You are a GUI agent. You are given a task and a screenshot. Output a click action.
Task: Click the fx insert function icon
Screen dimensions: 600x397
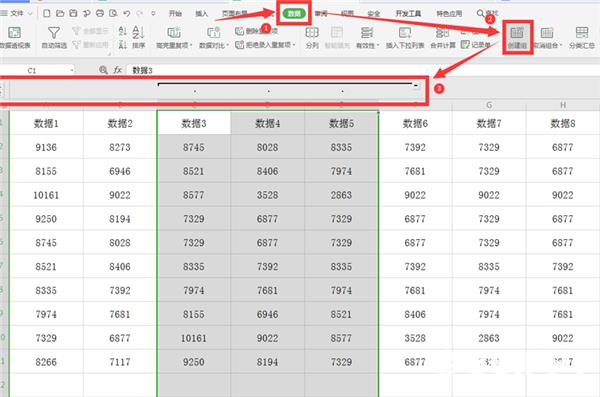click(117, 70)
